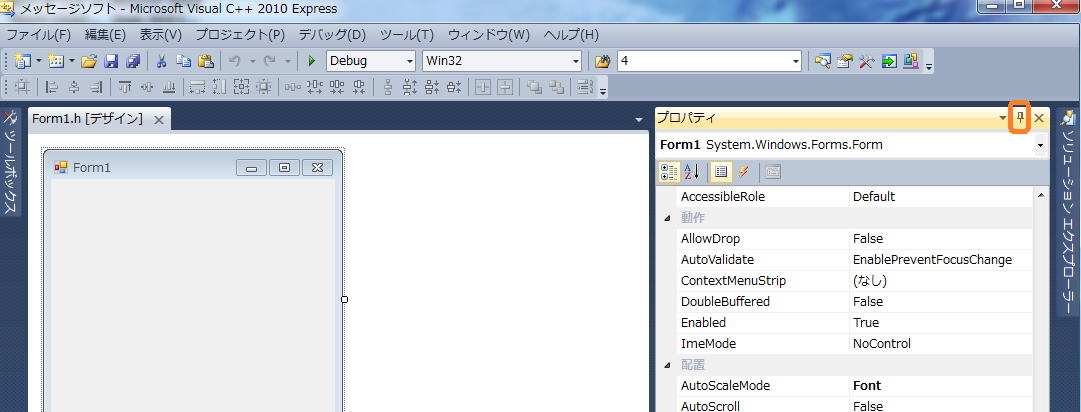Select the AutoScaleMode property row
Viewport: 1081px width, 412px height.
[854, 386]
